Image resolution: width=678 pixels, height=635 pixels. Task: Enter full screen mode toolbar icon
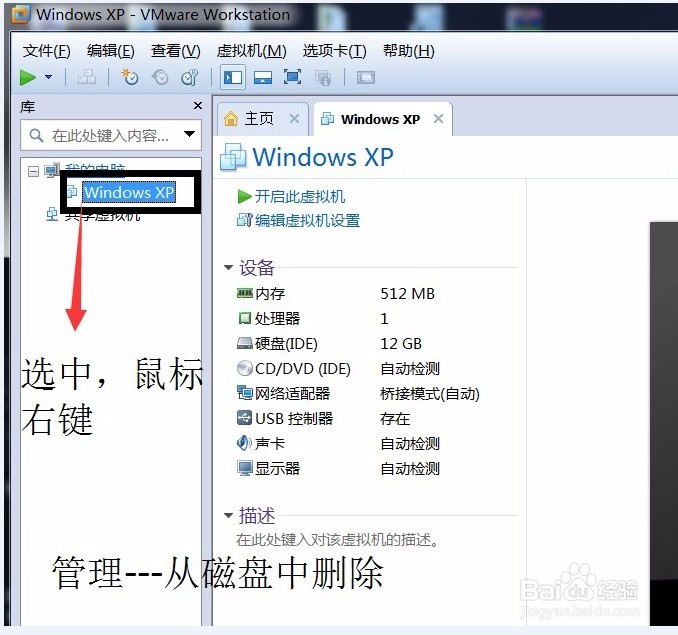[292, 78]
